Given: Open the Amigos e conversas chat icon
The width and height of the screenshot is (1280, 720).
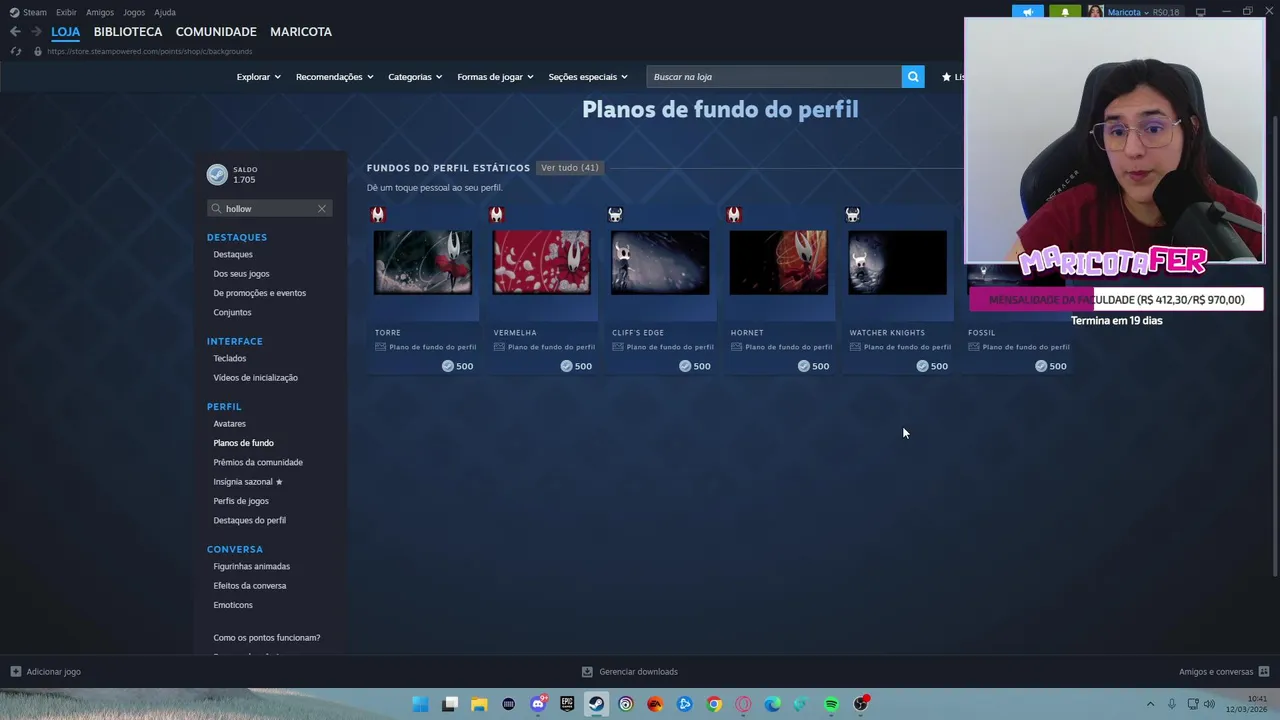Looking at the screenshot, I should pos(1264,672).
